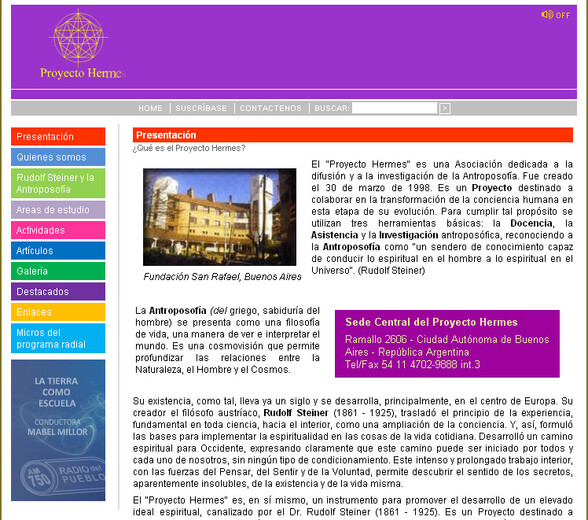
Task: Open the SUSCRÍBASE link
Action: click(201, 108)
